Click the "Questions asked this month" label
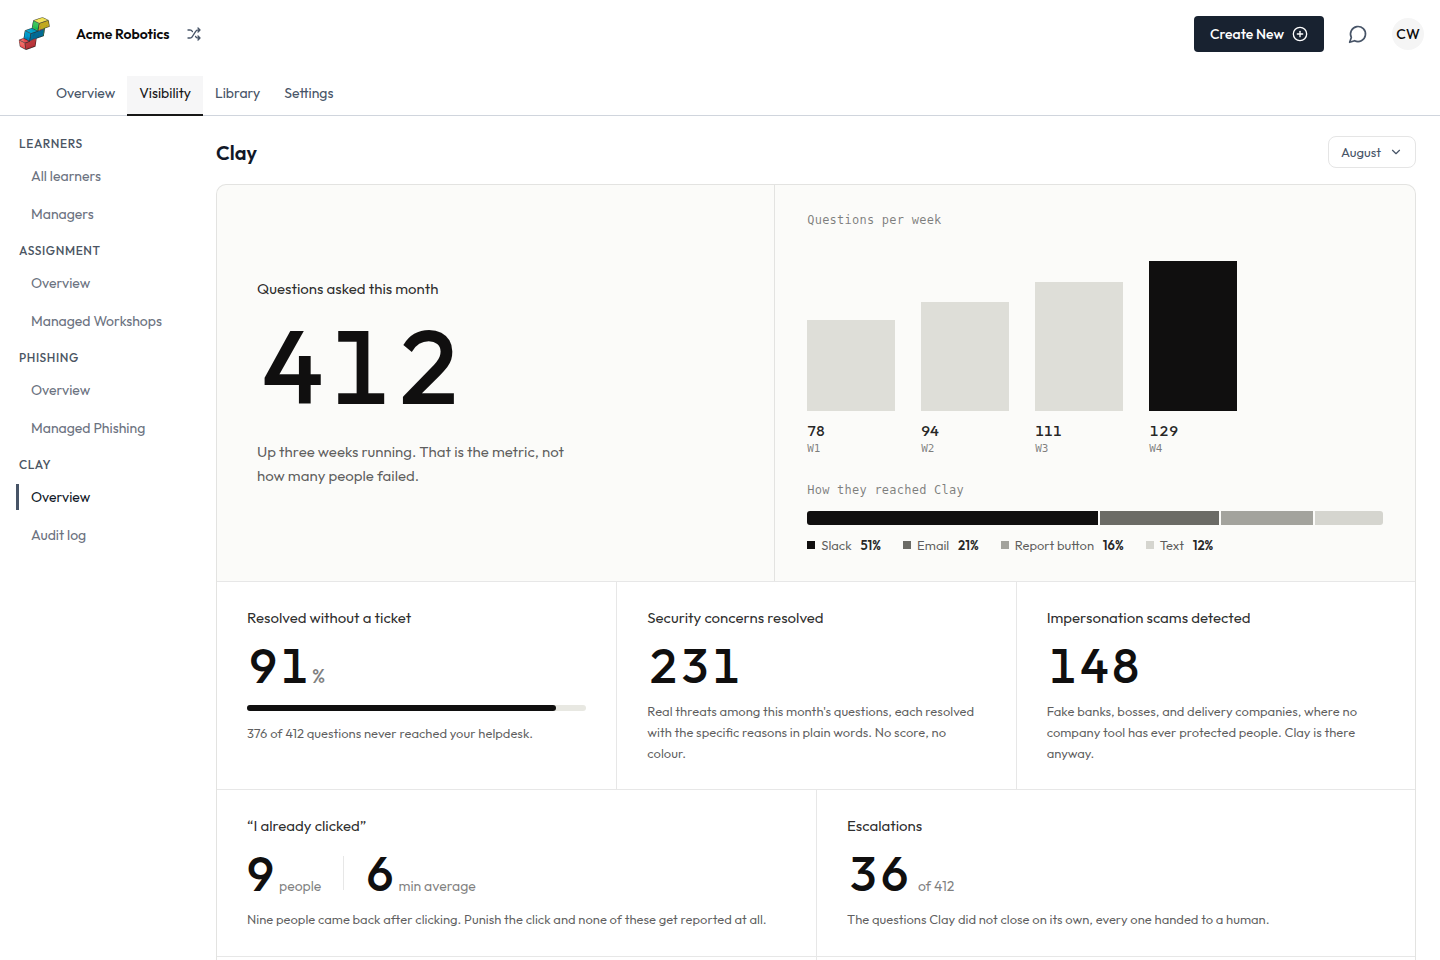The height and width of the screenshot is (960, 1440). coord(347,289)
